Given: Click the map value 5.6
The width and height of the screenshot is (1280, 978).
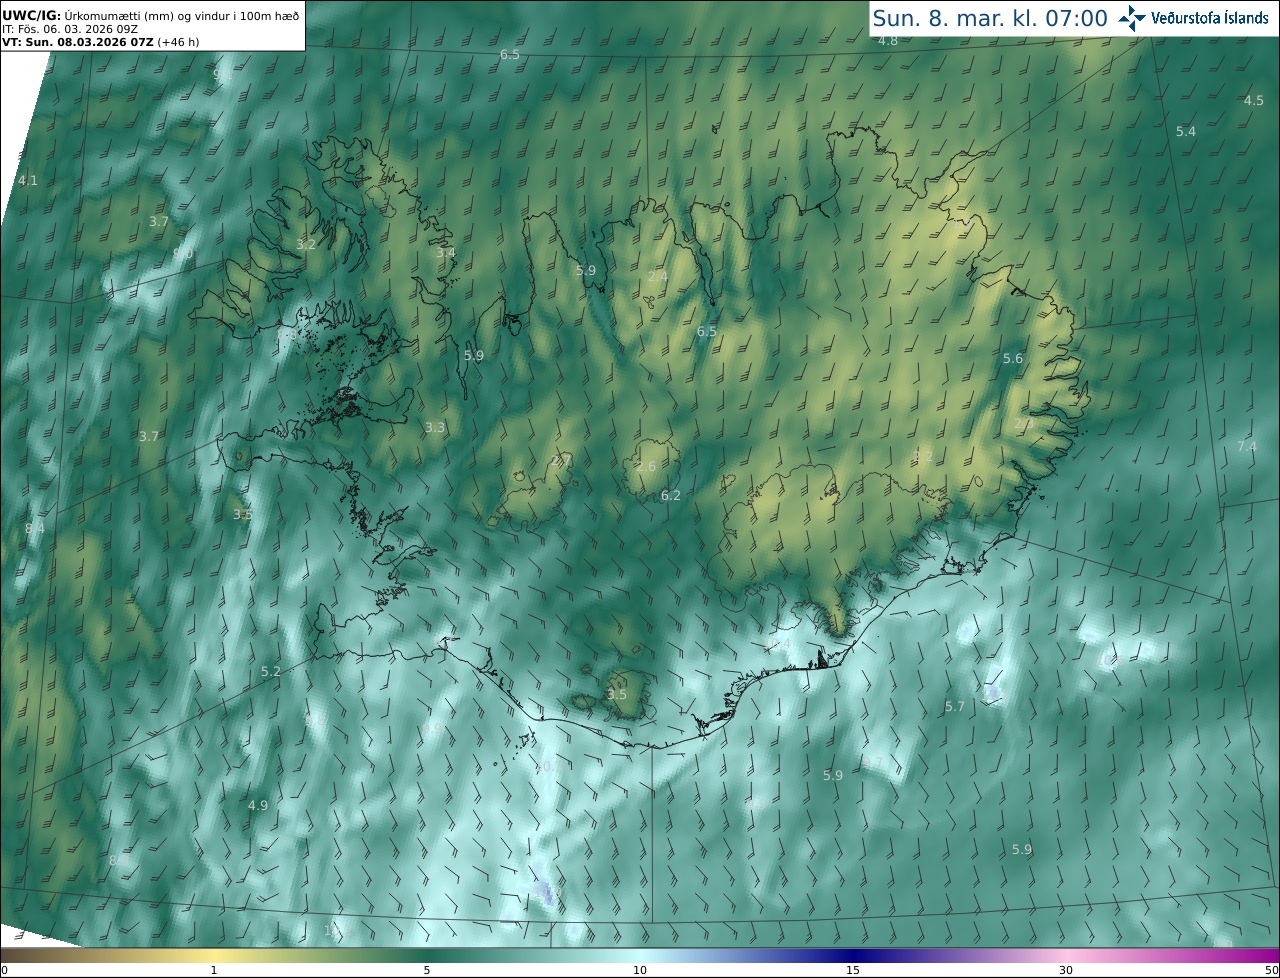Looking at the screenshot, I should (x=1013, y=359).
